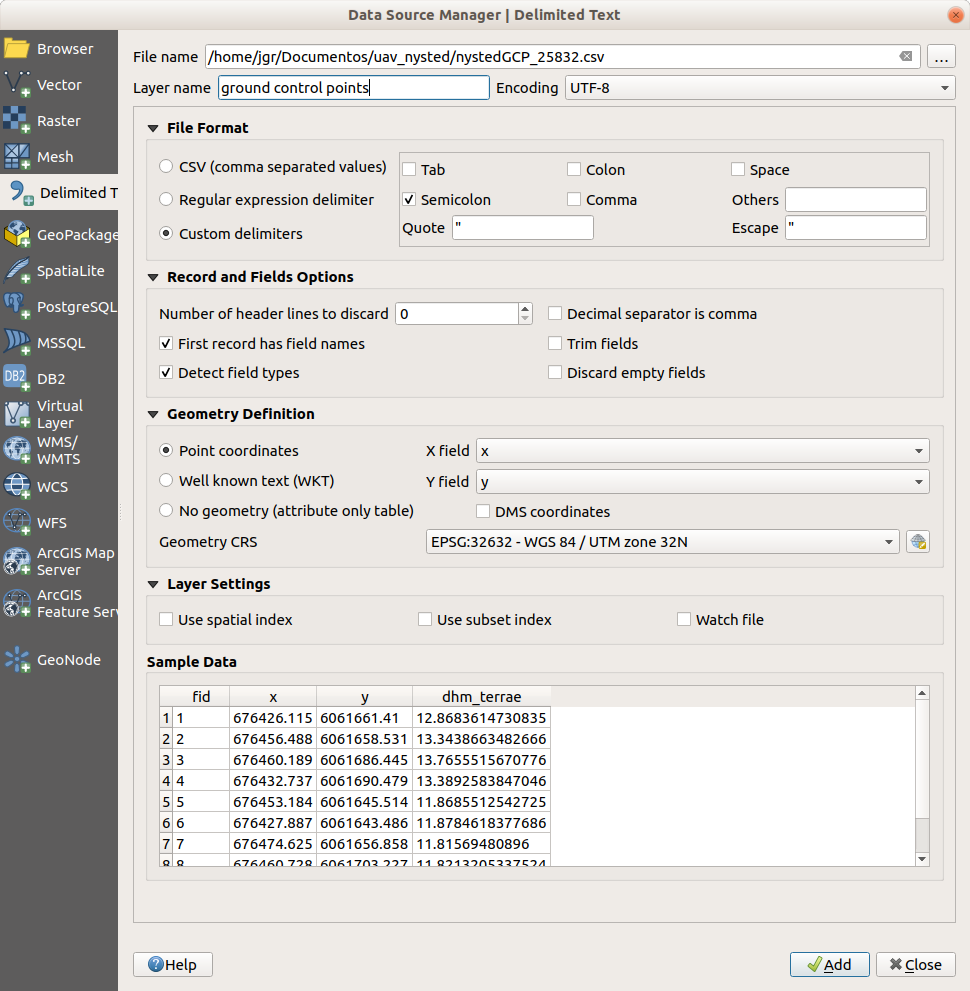The width and height of the screenshot is (970, 991).
Task: Open the Browser source icon
Action: tap(17, 49)
